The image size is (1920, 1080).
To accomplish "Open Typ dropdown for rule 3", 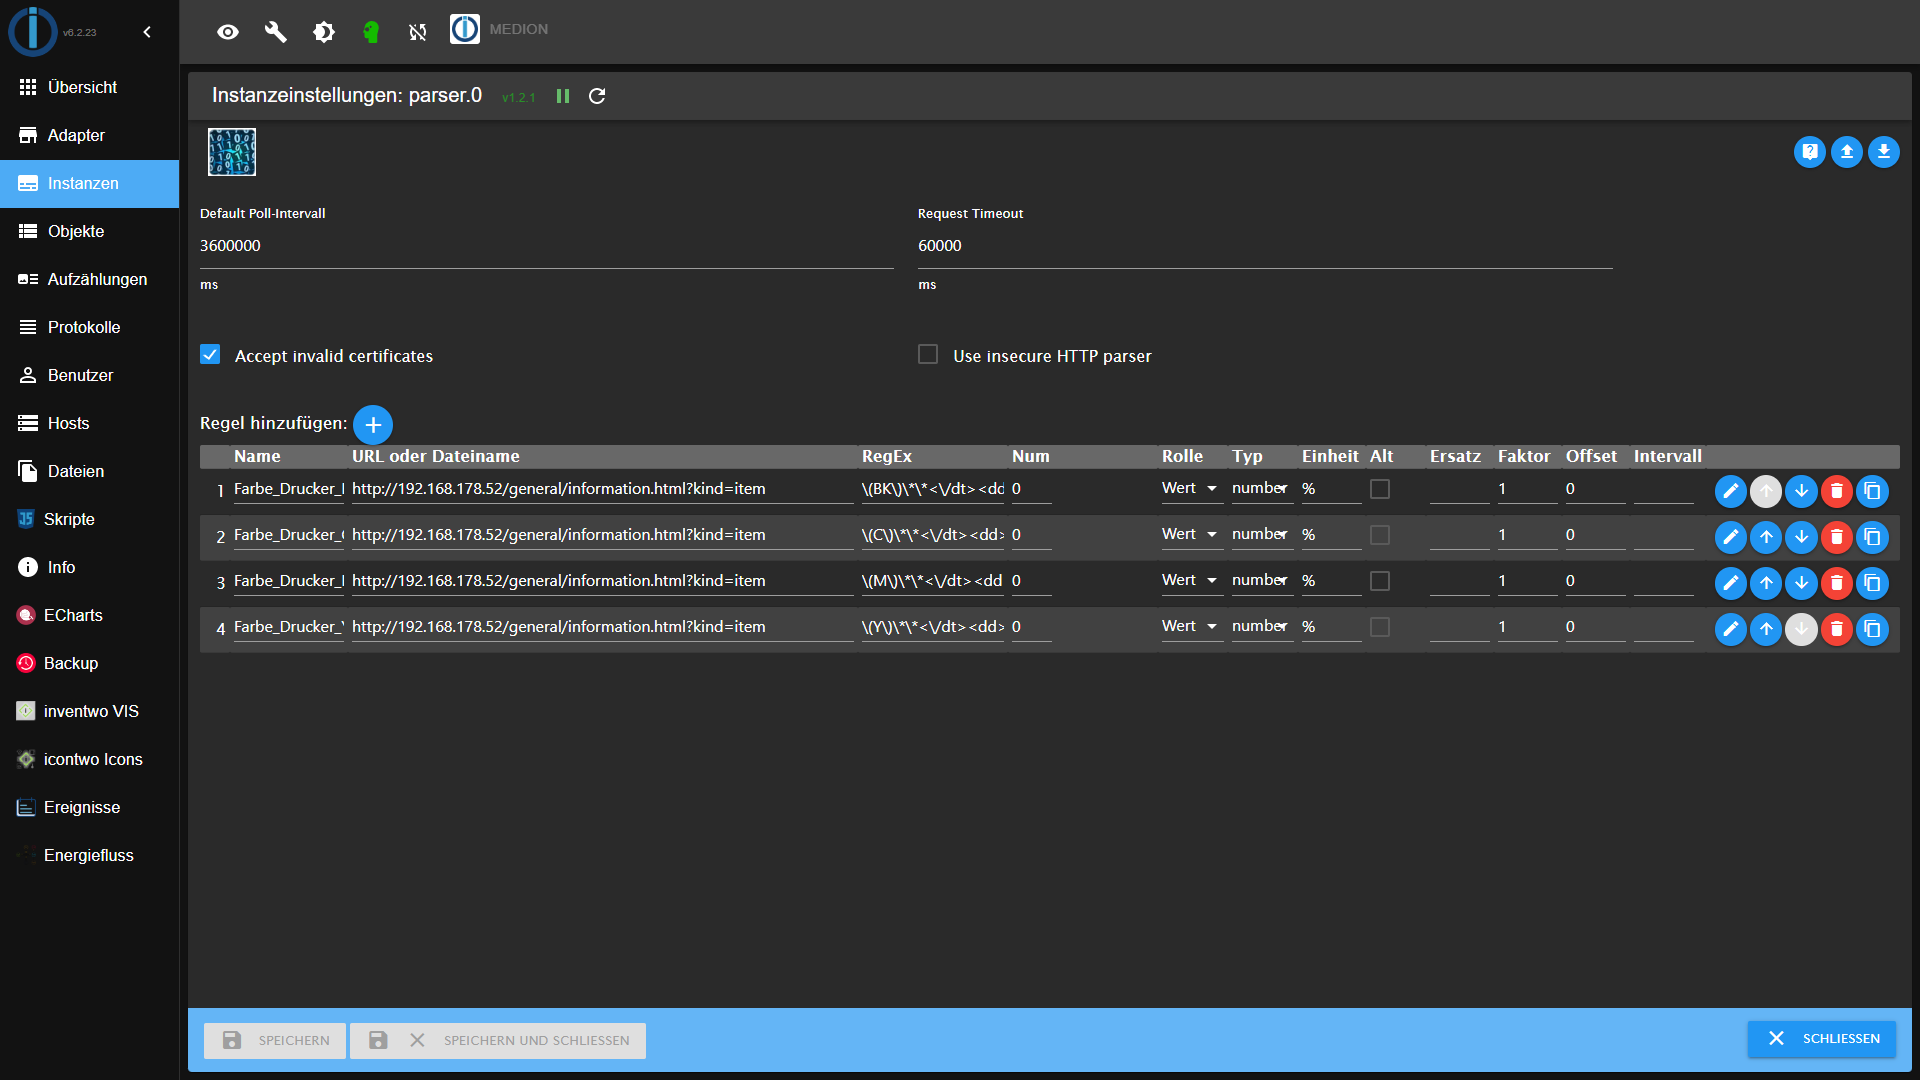I will point(1262,581).
